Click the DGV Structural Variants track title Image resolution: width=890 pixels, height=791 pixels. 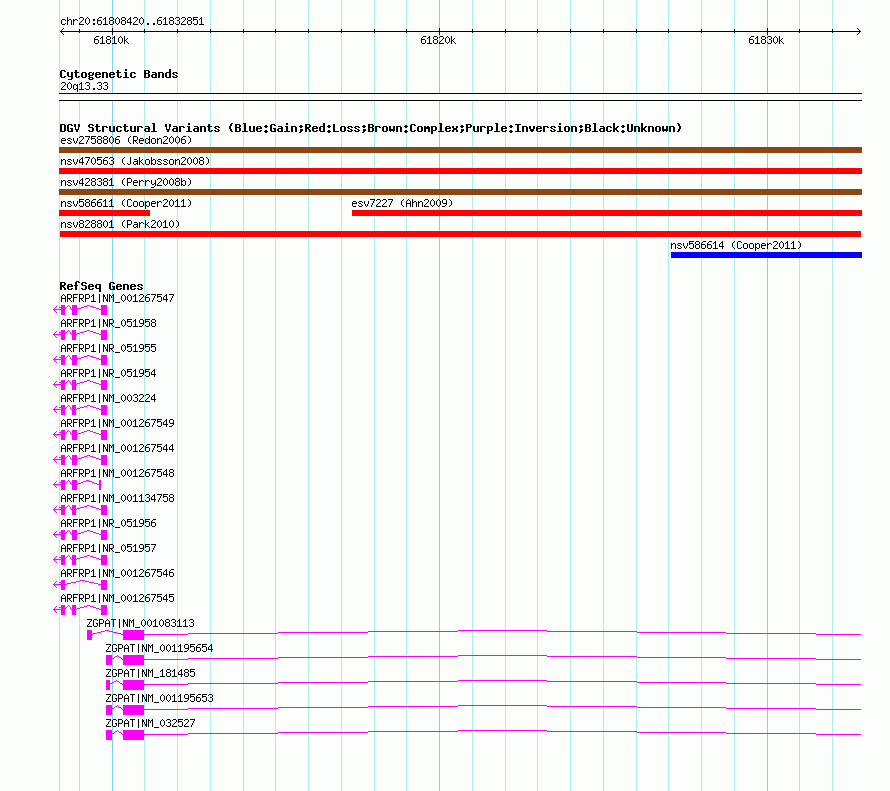371,128
